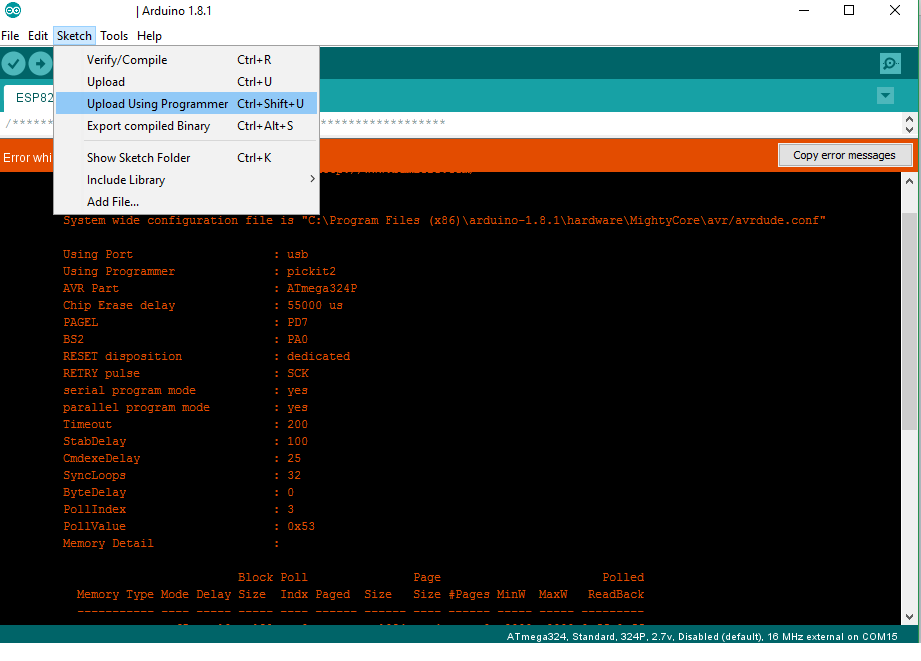Click the board info status text

(x=702, y=636)
